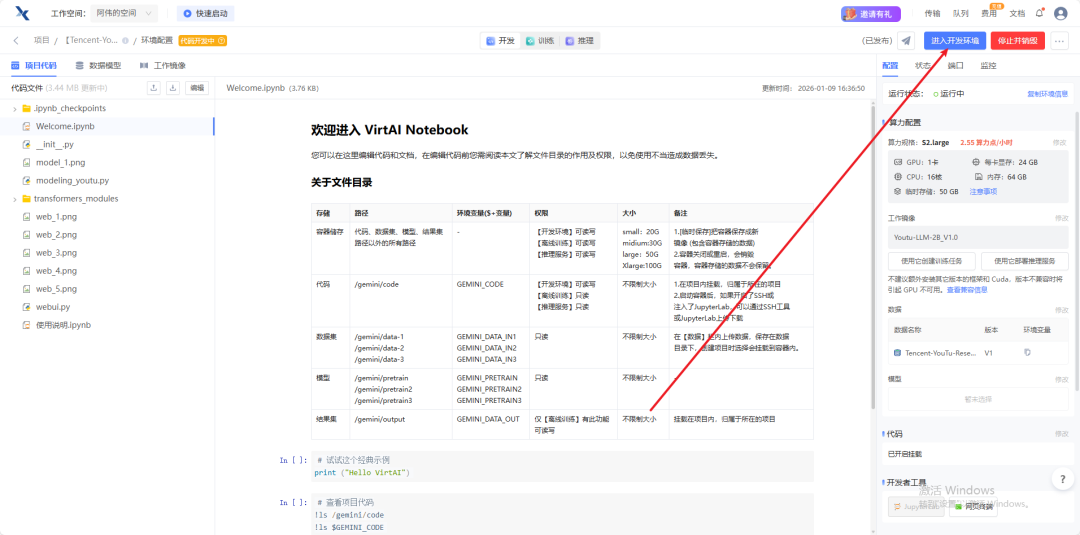Copy the Tencent-YouTu-Rese dataset environment variable

point(1027,353)
